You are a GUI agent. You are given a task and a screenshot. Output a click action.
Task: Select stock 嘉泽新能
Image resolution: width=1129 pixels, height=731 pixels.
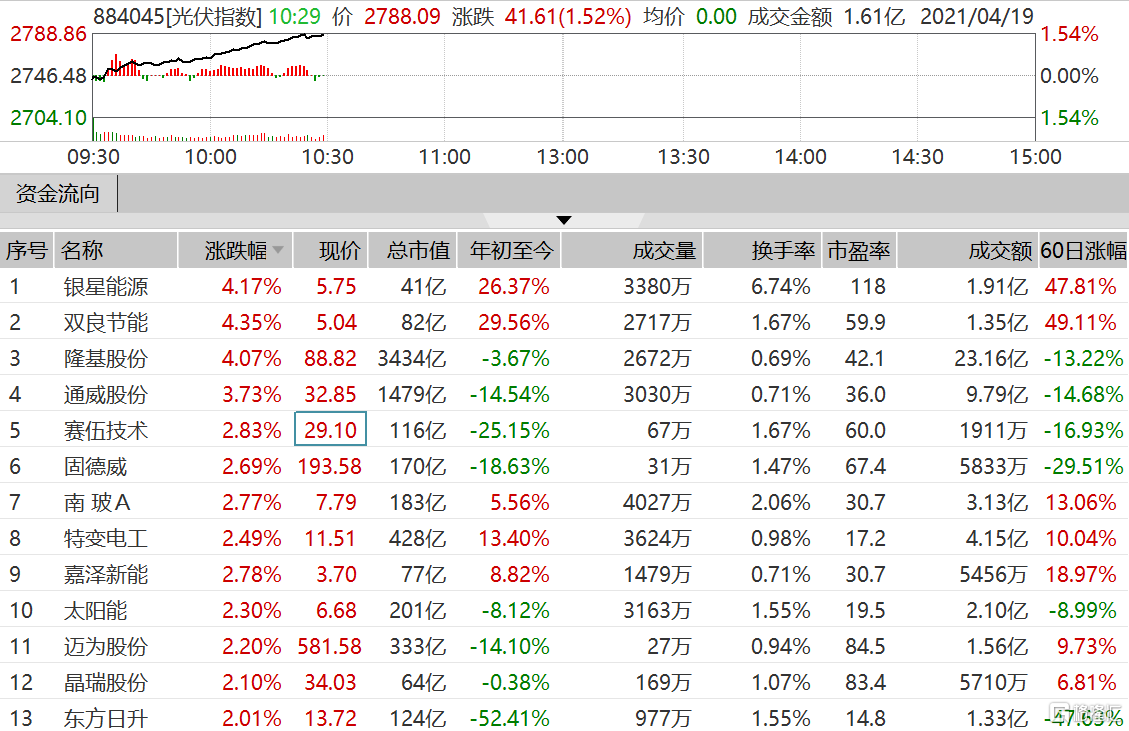click(x=106, y=575)
